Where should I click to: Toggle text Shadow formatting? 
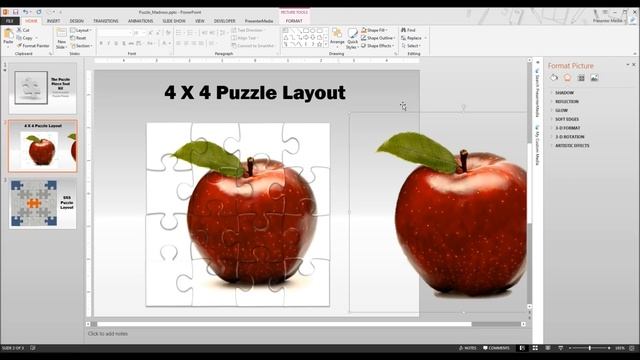[x=124, y=43]
